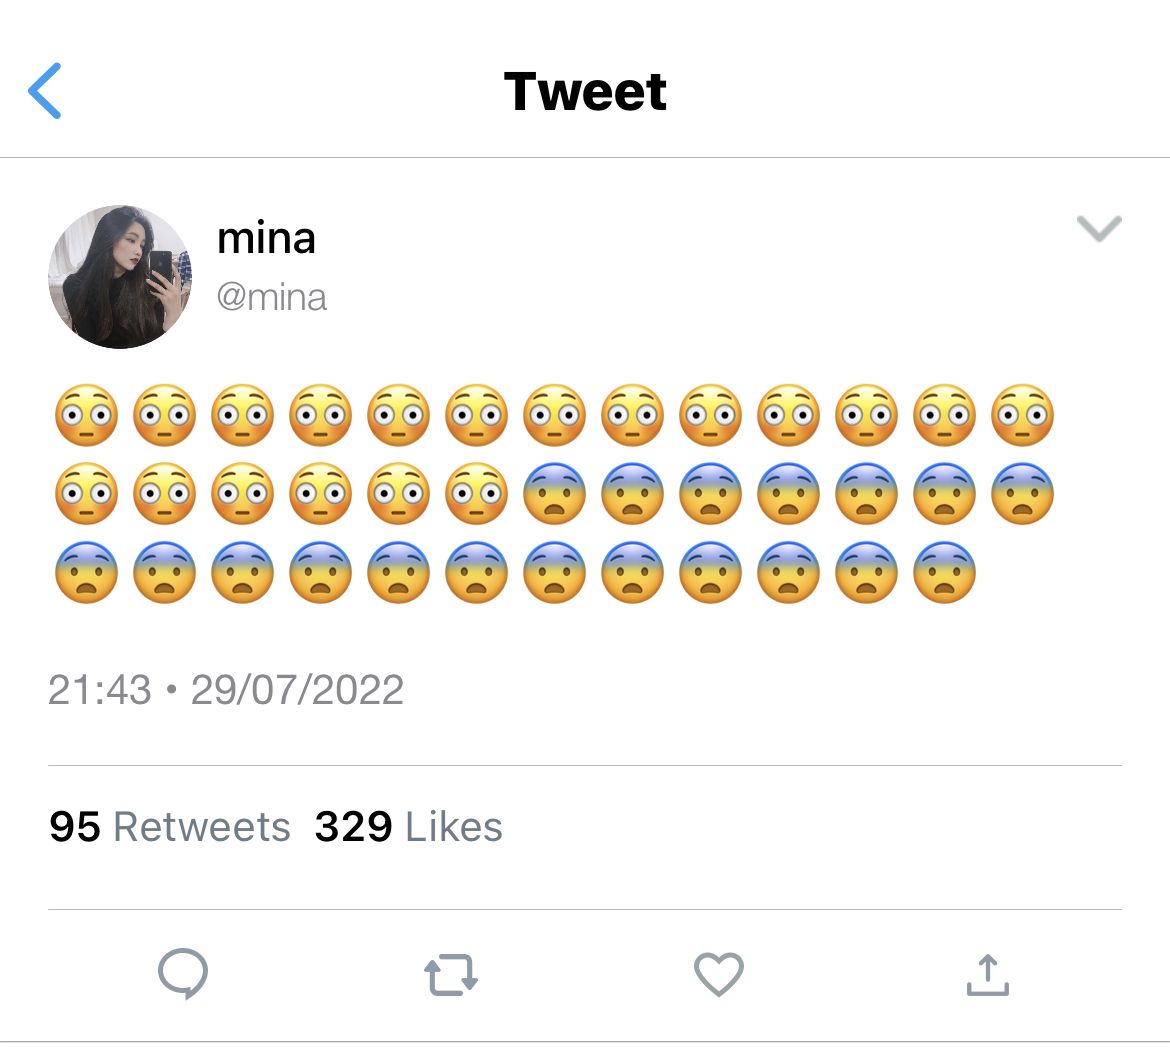Click the last flushed emoji in the first row
The height and width of the screenshot is (1052, 1170).
tap(1022, 415)
